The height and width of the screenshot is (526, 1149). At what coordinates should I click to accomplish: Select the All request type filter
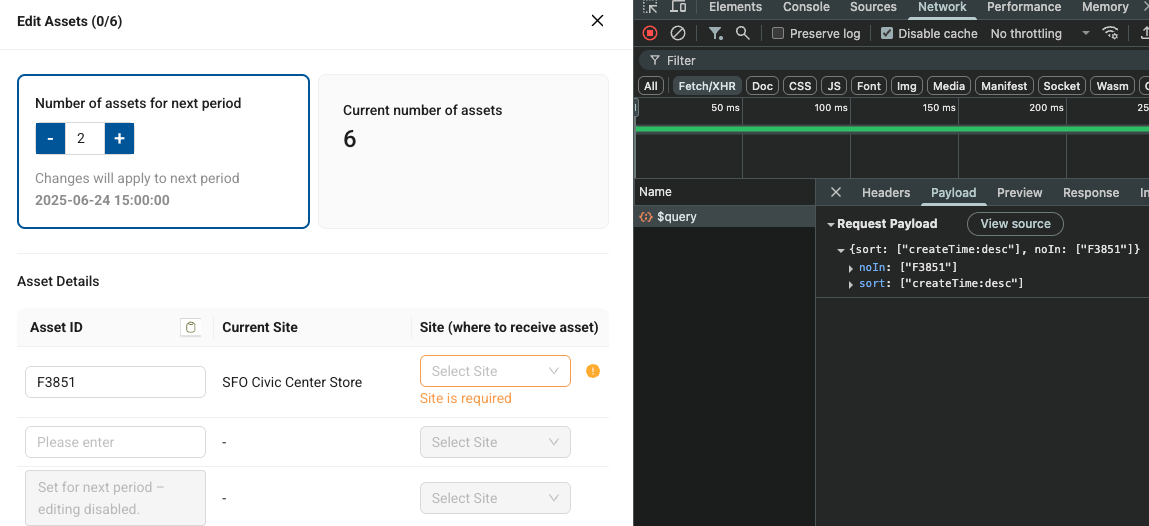(x=651, y=86)
